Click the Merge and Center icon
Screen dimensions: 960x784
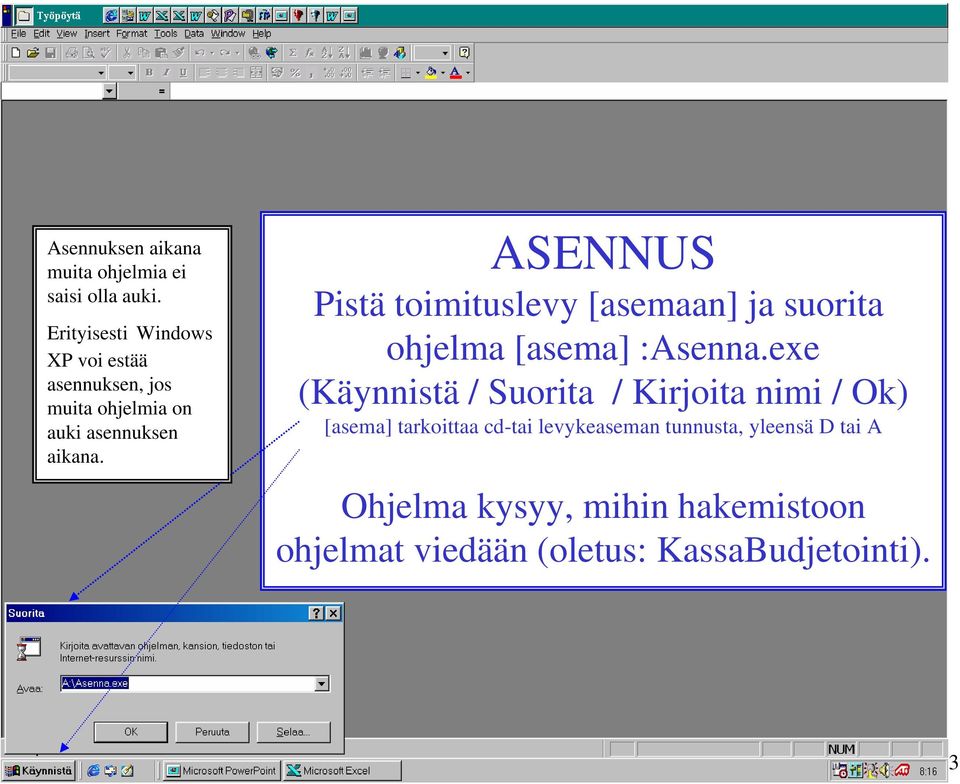[256, 73]
